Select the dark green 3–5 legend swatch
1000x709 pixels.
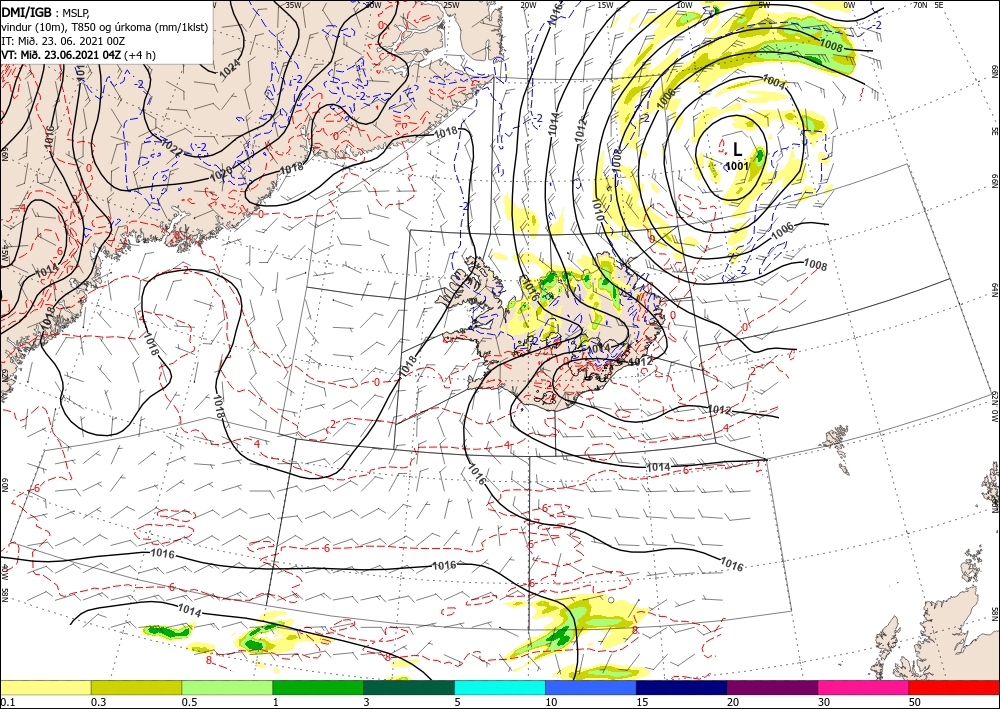click(x=409, y=687)
